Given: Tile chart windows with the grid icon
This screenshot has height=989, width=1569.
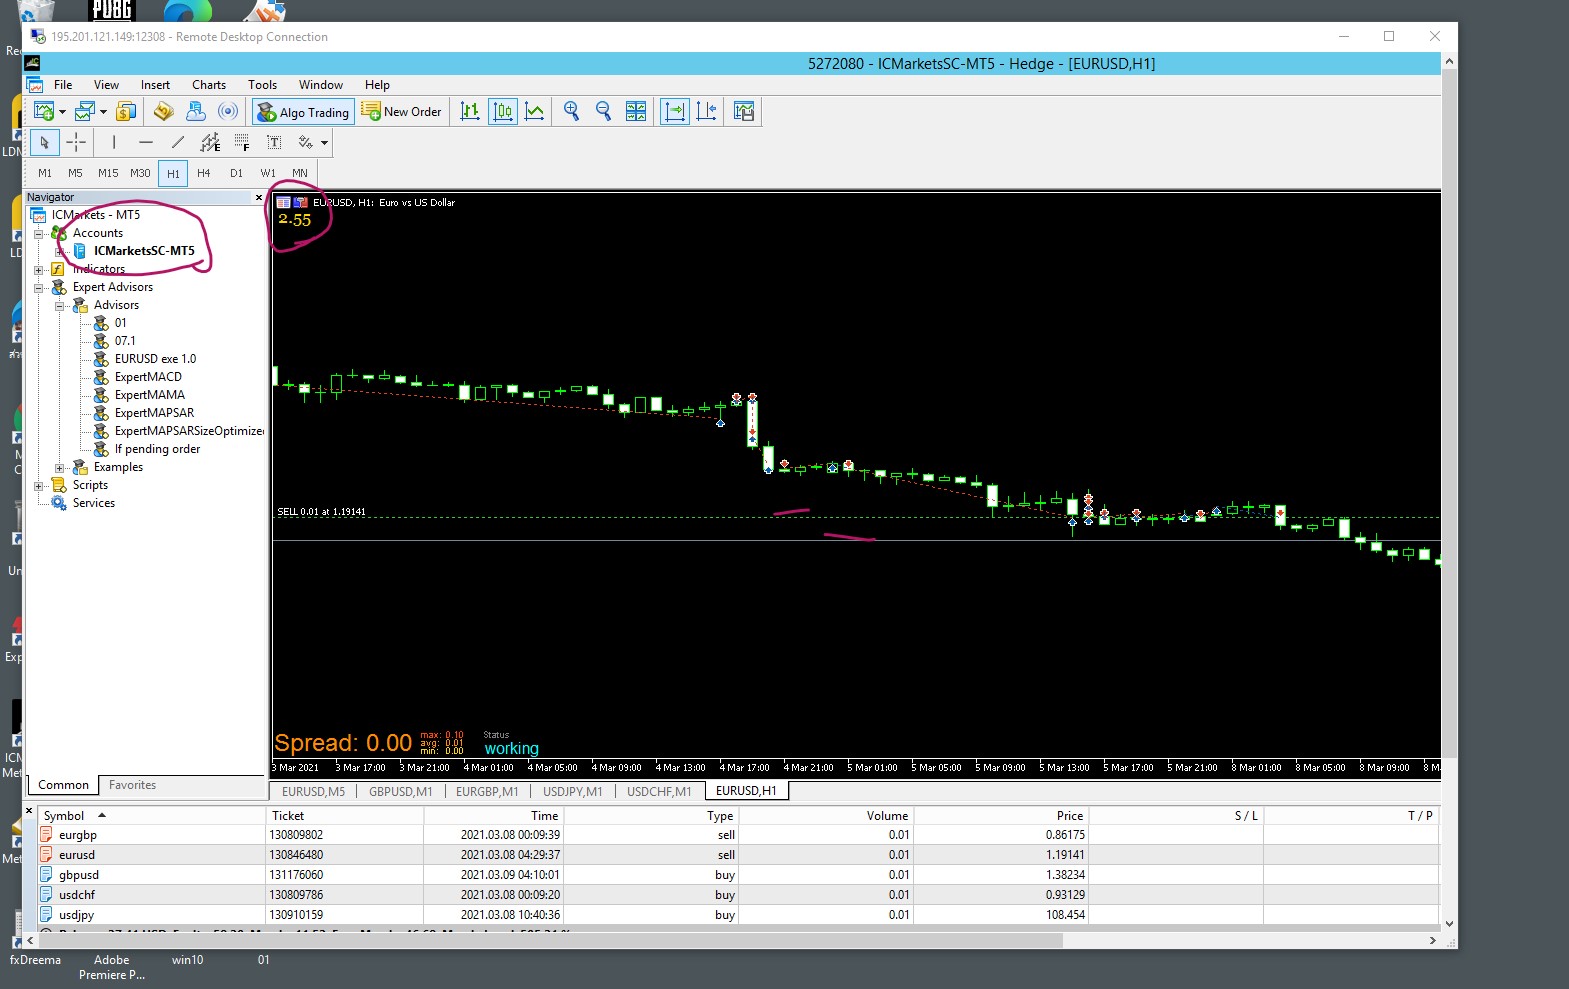Looking at the screenshot, I should [x=636, y=111].
